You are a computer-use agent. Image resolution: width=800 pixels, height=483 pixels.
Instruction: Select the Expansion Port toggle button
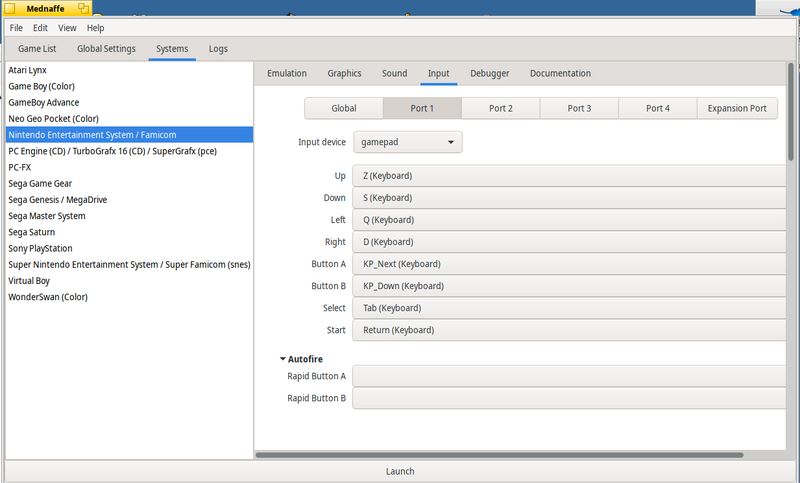click(x=737, y=108)
